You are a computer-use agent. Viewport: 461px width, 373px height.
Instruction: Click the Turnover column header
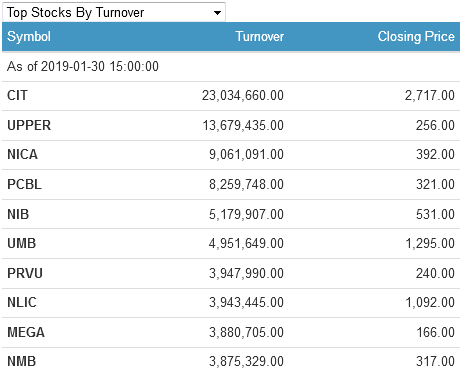point(260,36)
